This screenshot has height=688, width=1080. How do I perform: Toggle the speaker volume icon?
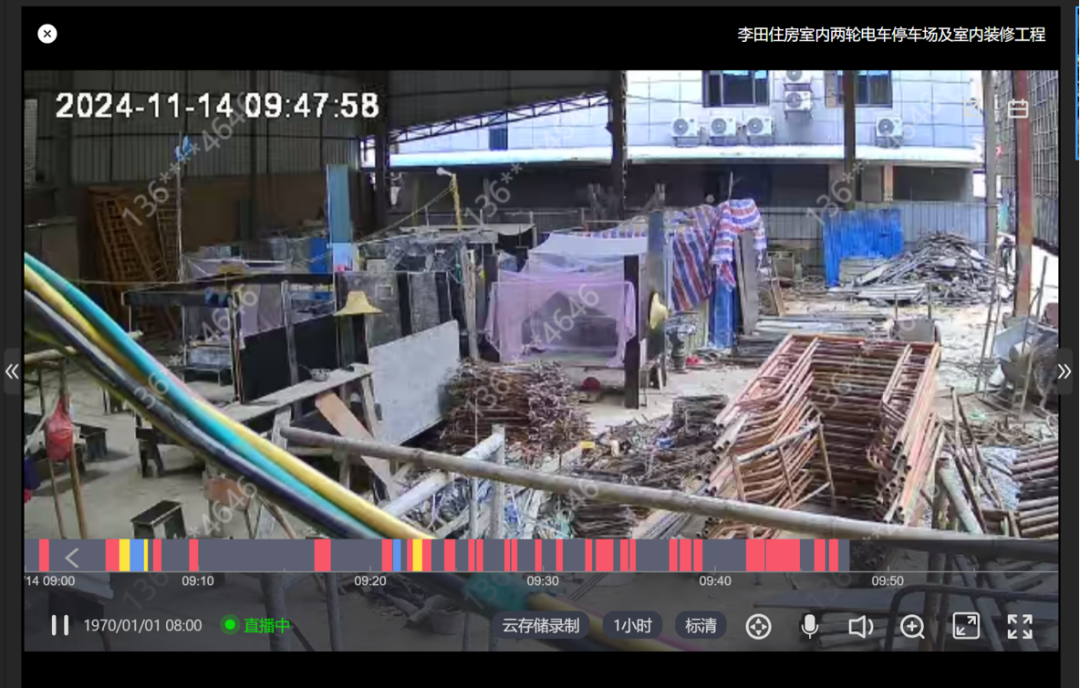tap(860, 626)
